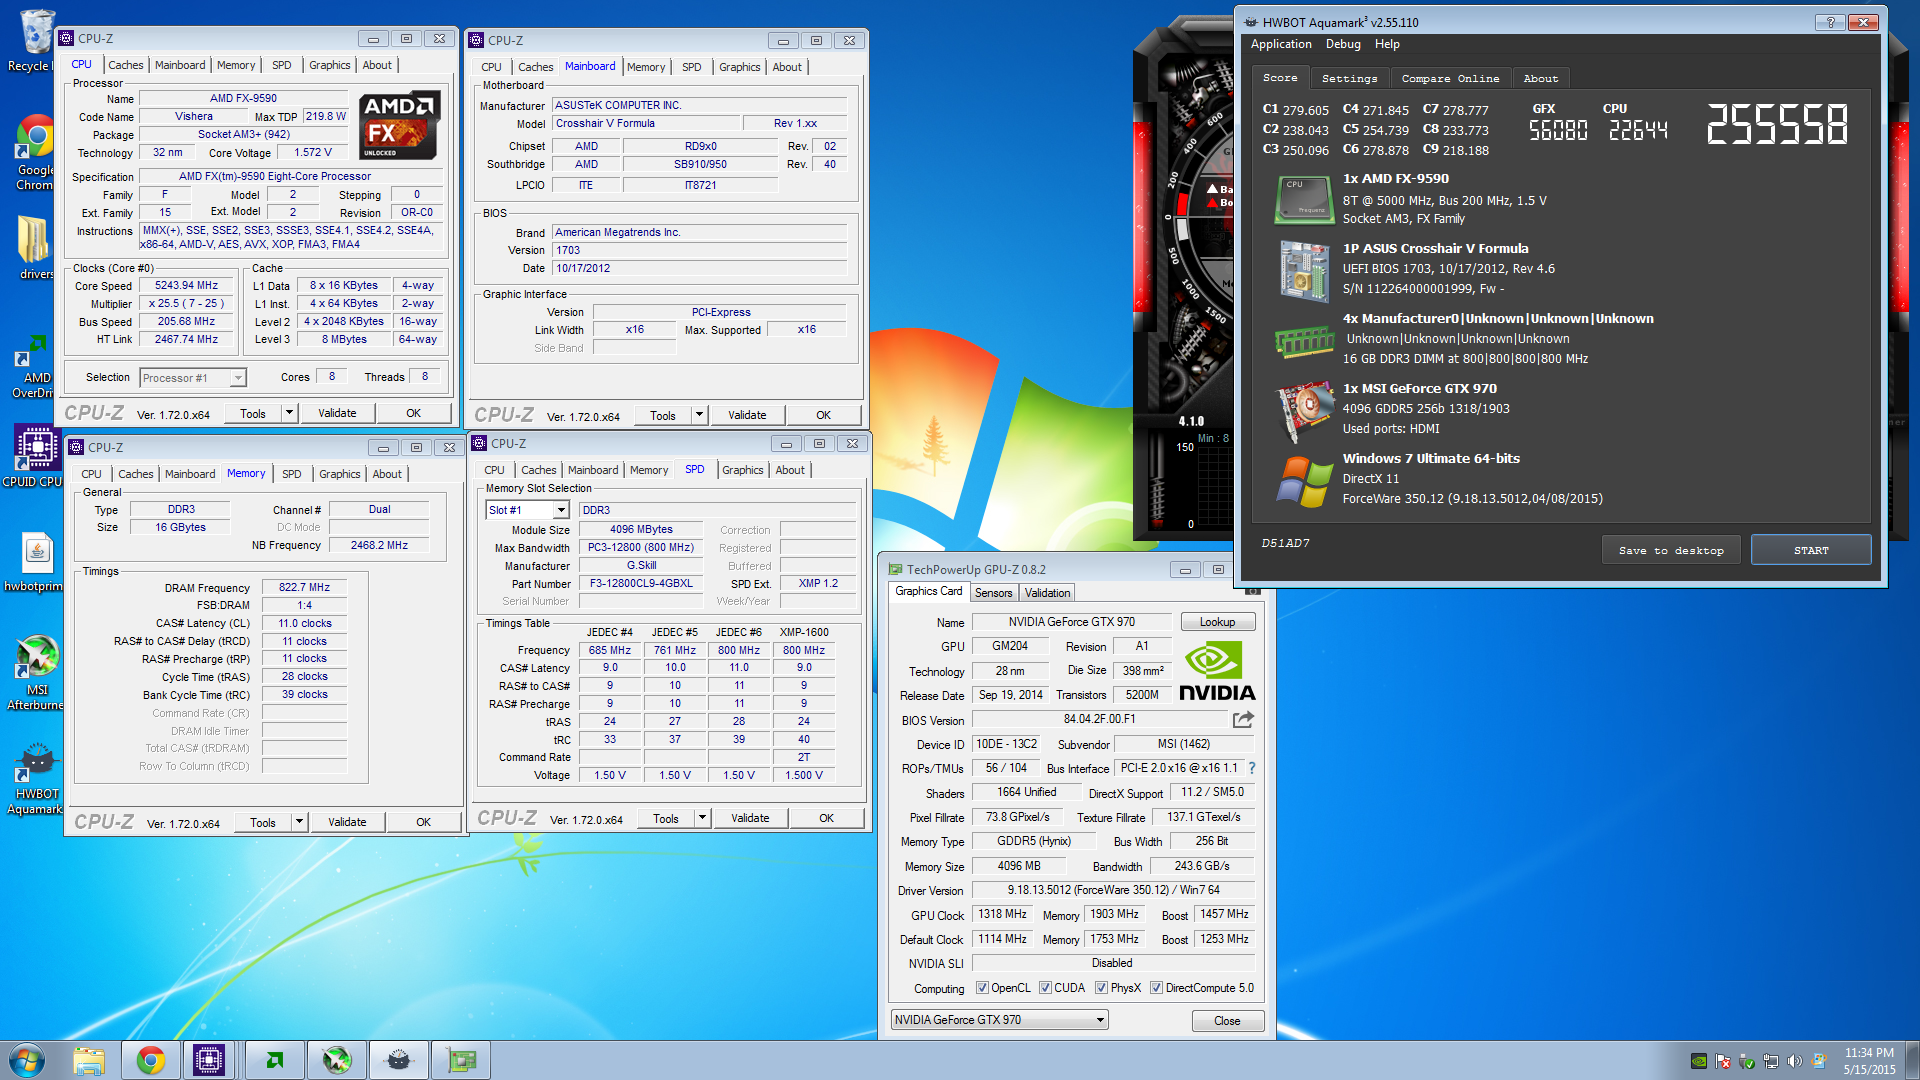Click the Lookup button in GPU-Z
1920x1080 pixels.
coord(1217,622)
